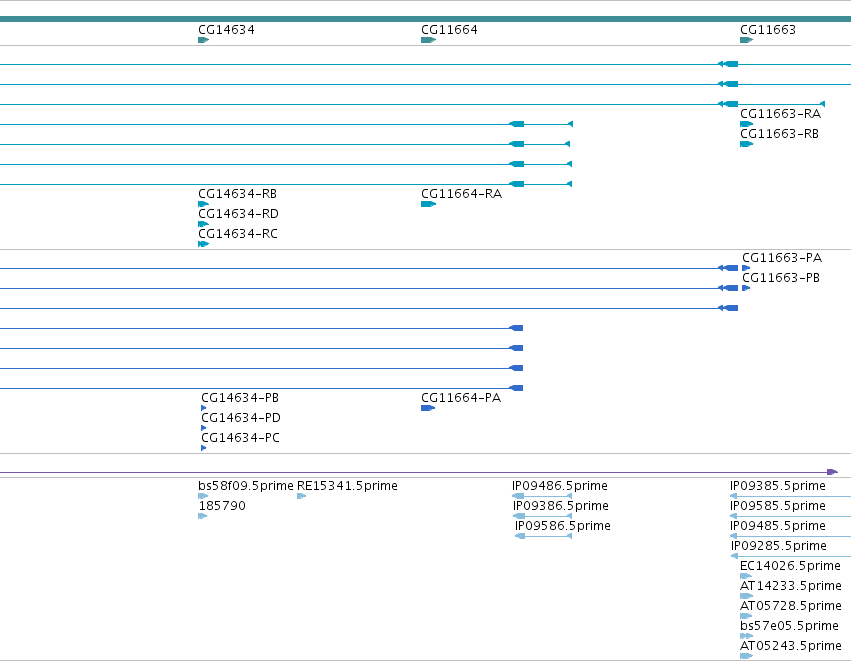Image resolution: width=851 pixels, height=661 pixels.
Task: Click the glyph beneath RE15341.5prime
Action: pos(302,496)
